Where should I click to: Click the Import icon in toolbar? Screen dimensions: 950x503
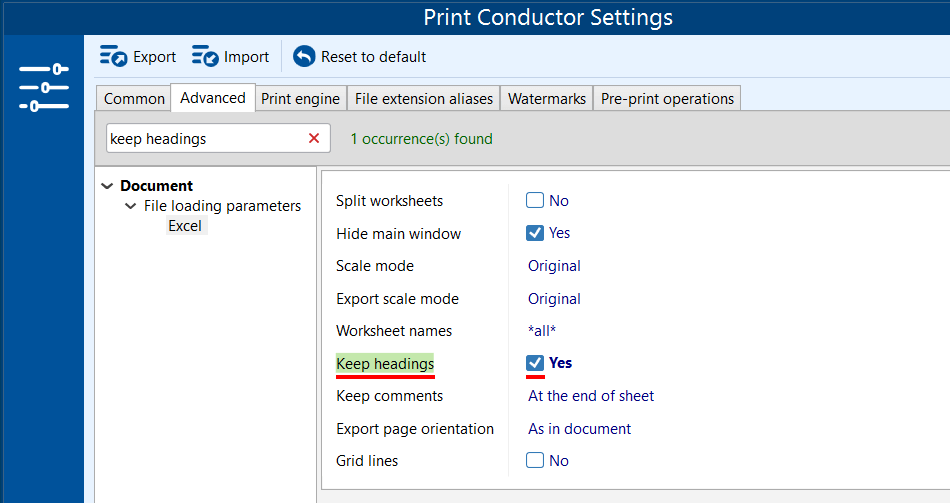click(x=205, y=57)
